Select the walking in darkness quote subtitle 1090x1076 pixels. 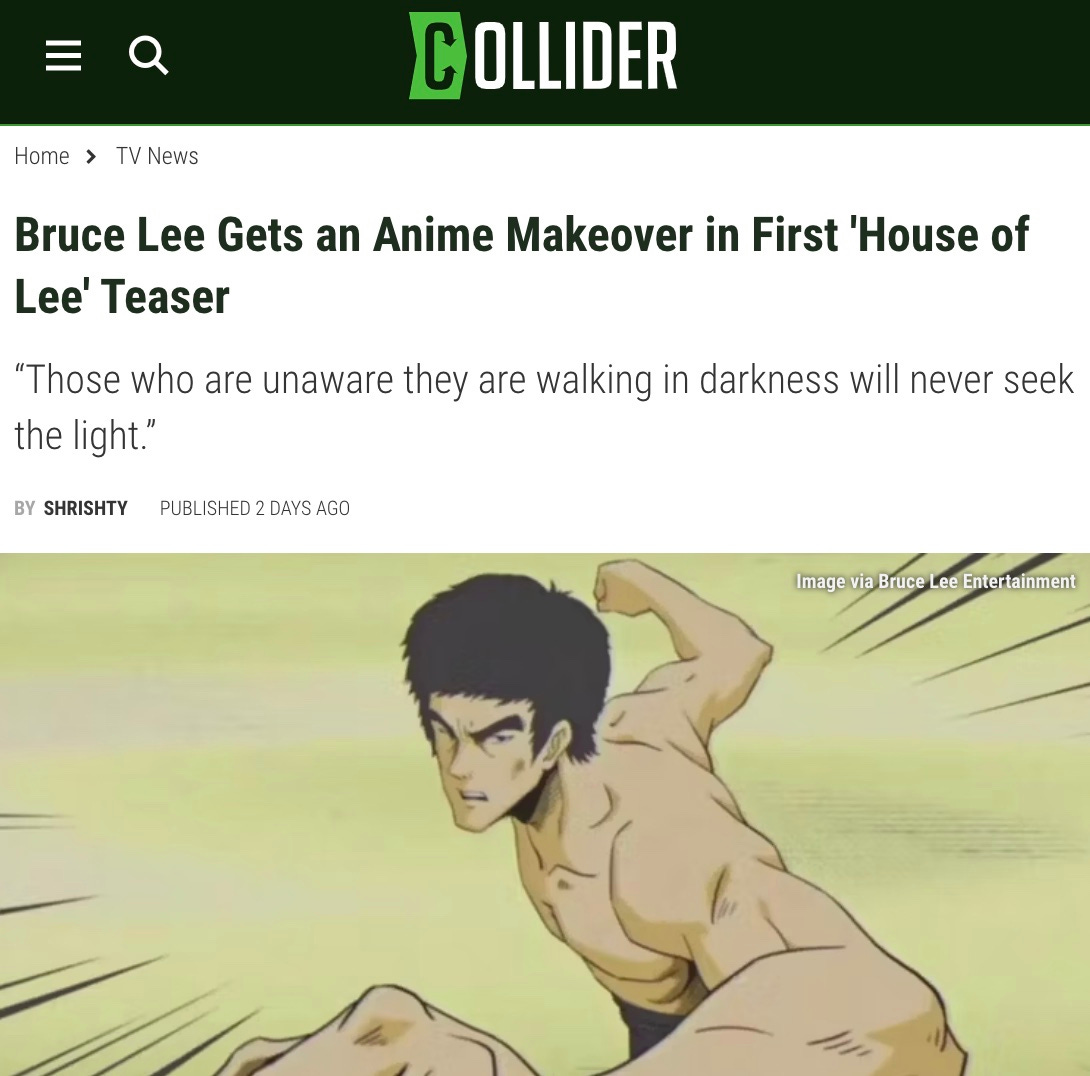[x=544, y=408]
